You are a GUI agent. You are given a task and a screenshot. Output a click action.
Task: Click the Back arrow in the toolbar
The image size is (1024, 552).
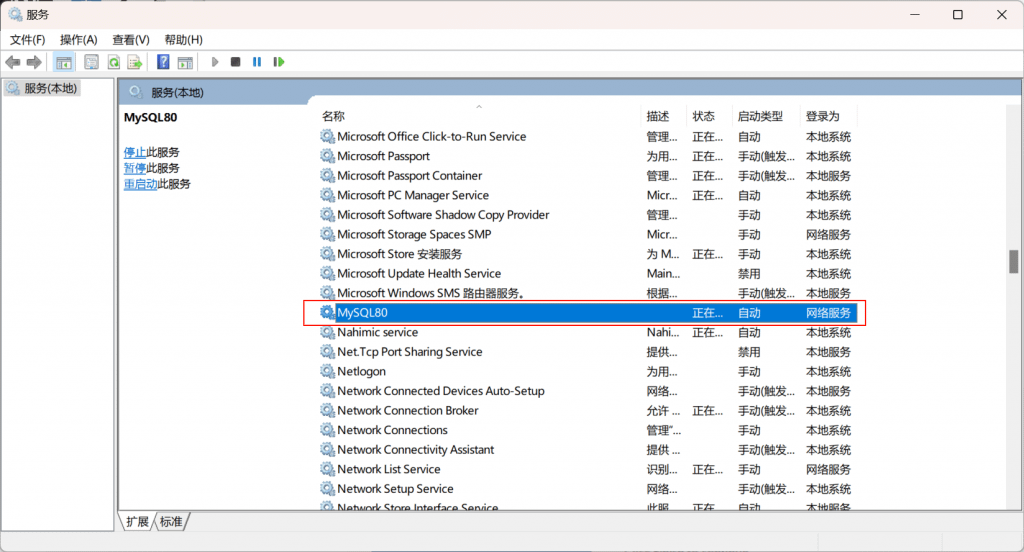click(x=13, y=62)
